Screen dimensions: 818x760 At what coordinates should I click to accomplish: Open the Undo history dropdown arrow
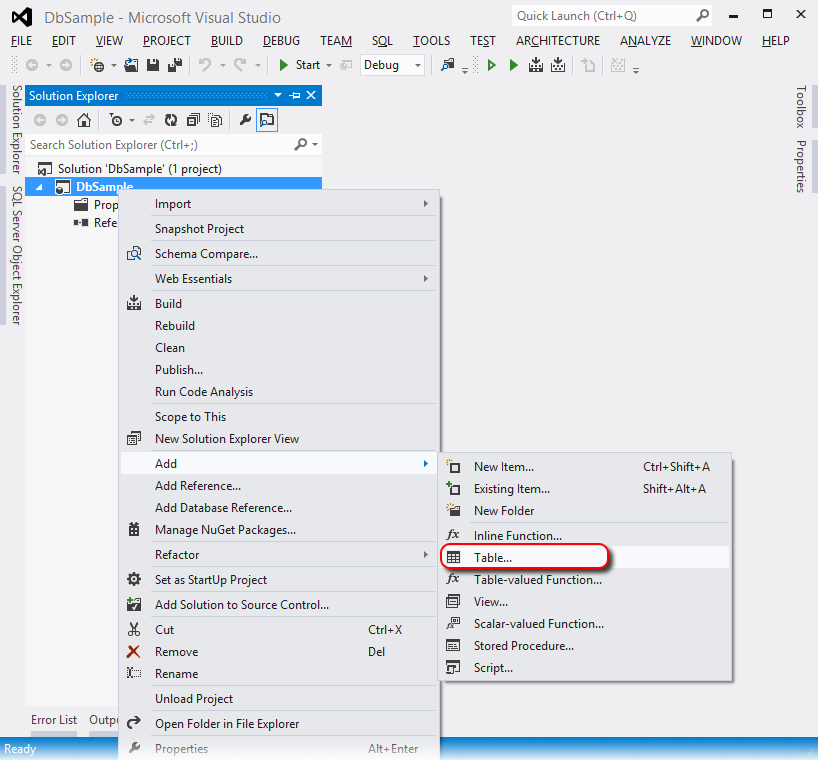pyautogui.click(x=223, y=65)
